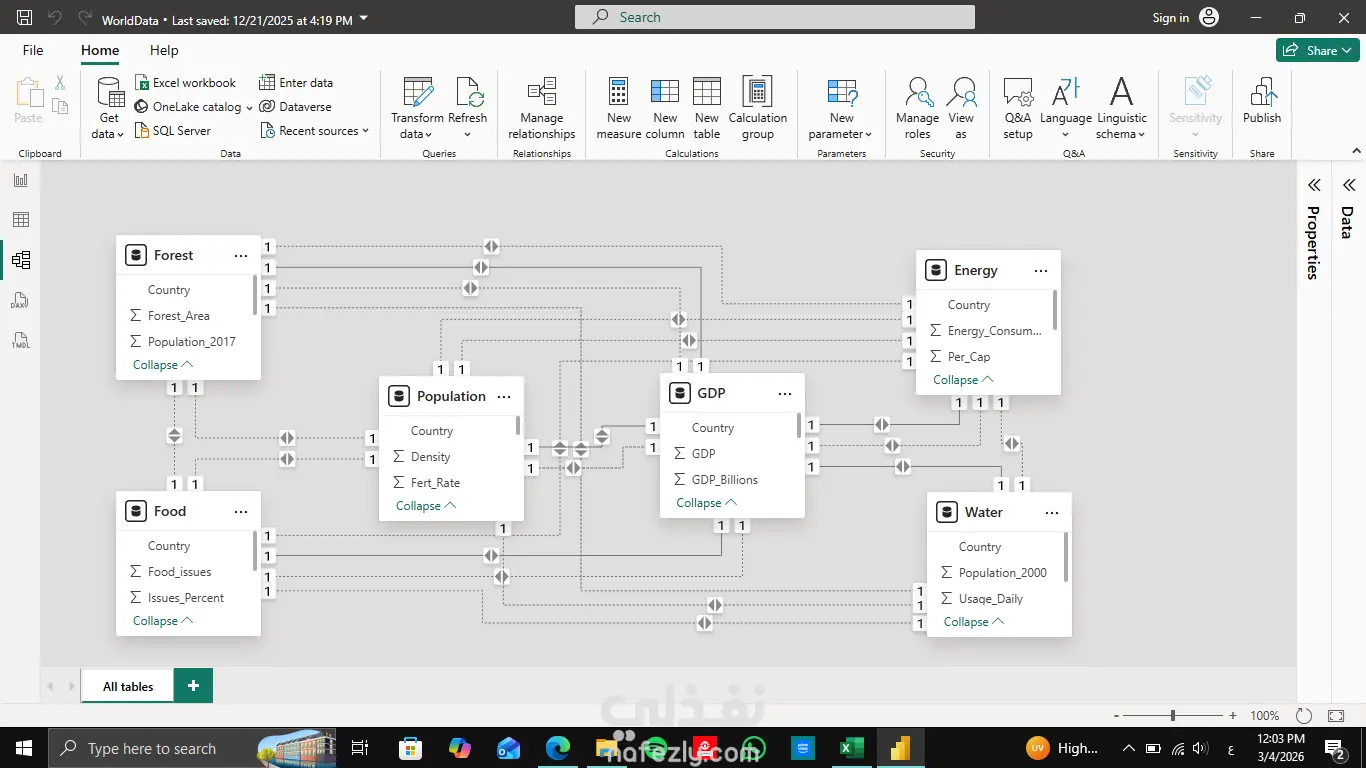Open Manage relationships dialog
Viewport: 1366px width, 768px height.
[x=541, y=109]
